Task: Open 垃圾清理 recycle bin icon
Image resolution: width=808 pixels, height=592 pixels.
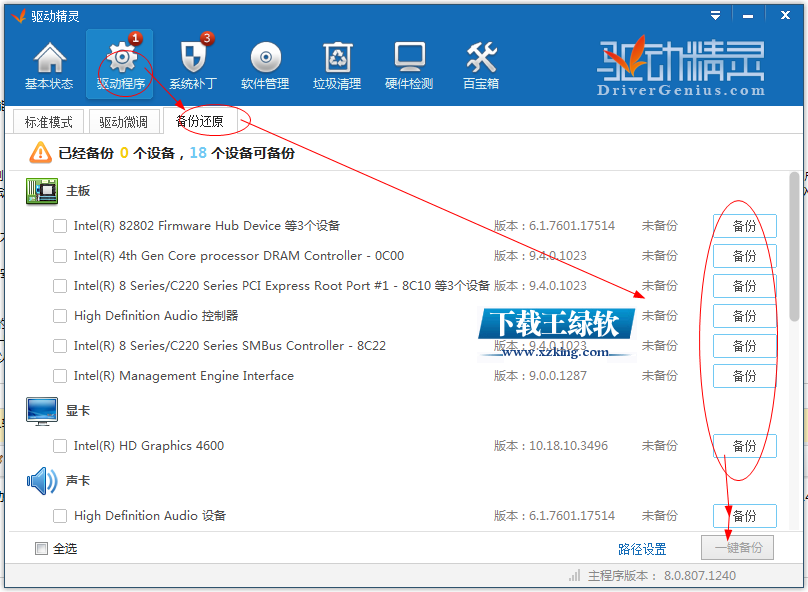Action: (x=338, y=57)
